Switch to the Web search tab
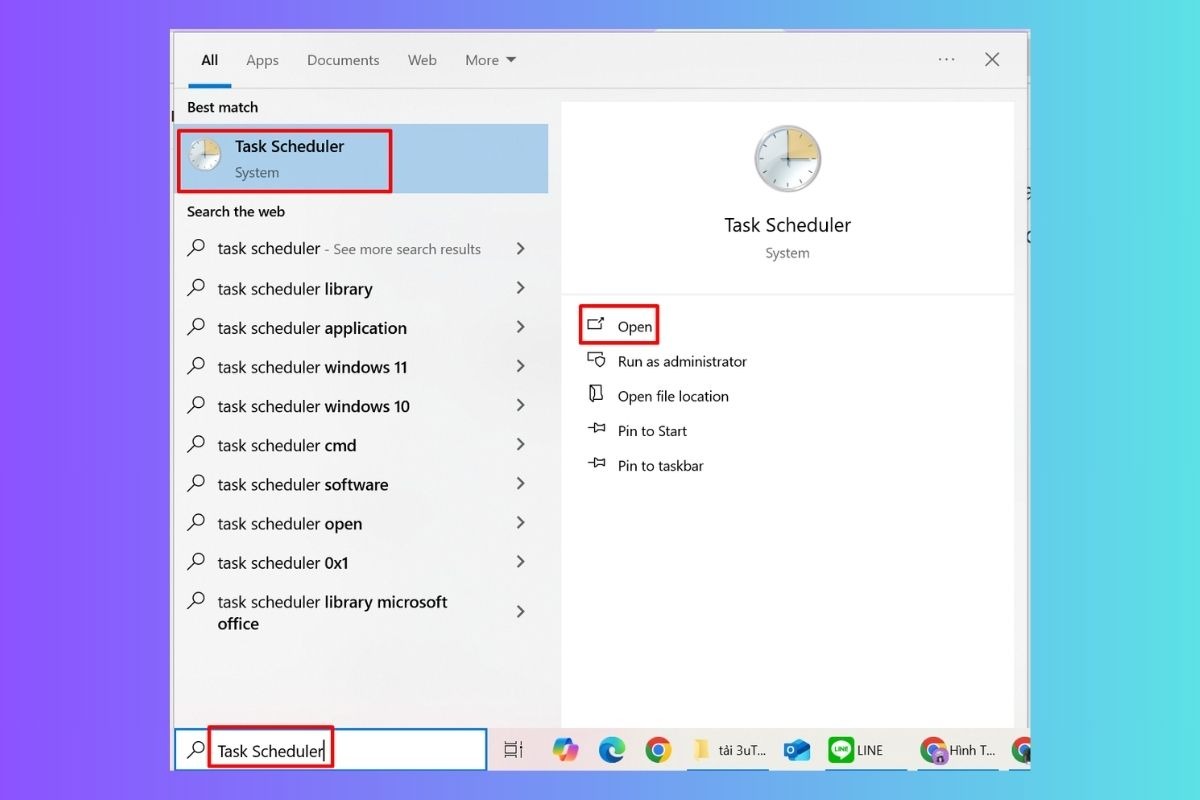This screenshot has width=1200, height=800. pyautogui.click(x=422, y=60)
